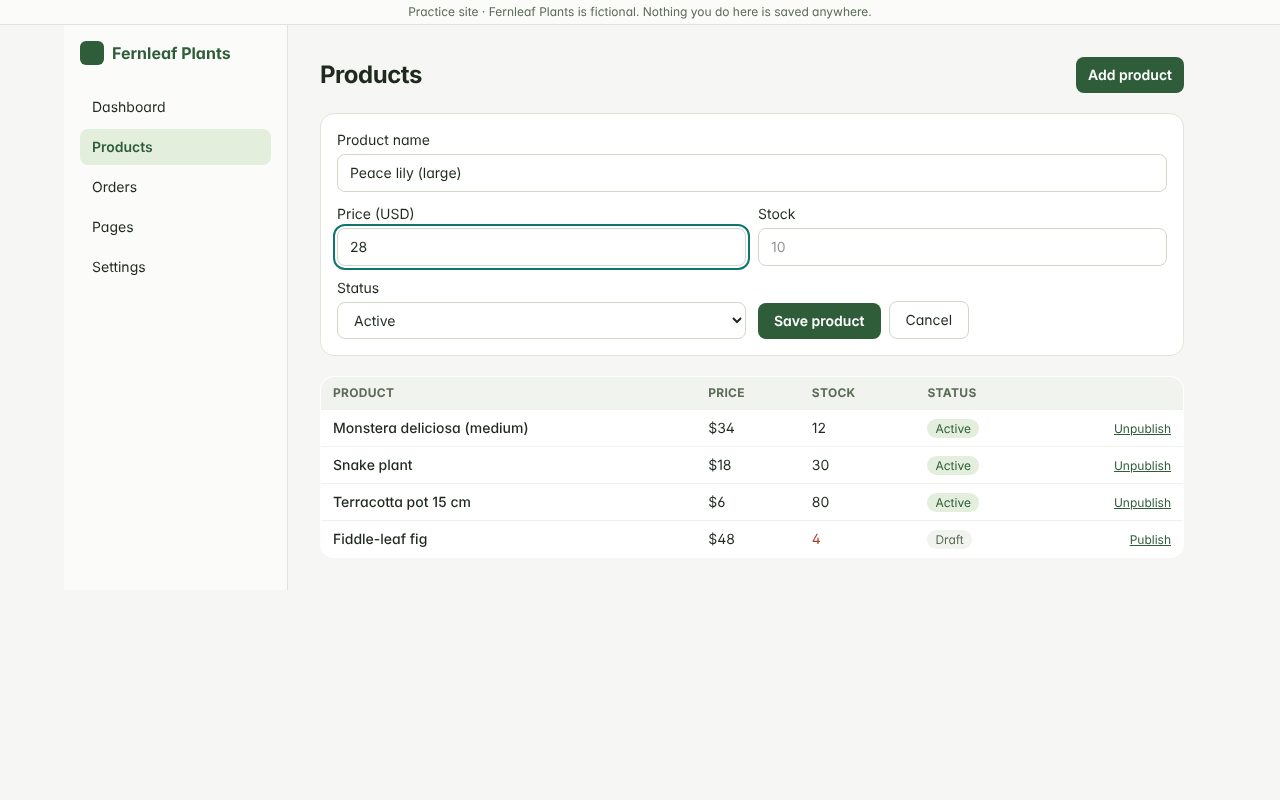Click the stock value 12
The image size is (1280, 800).
[x=819, y=428]
